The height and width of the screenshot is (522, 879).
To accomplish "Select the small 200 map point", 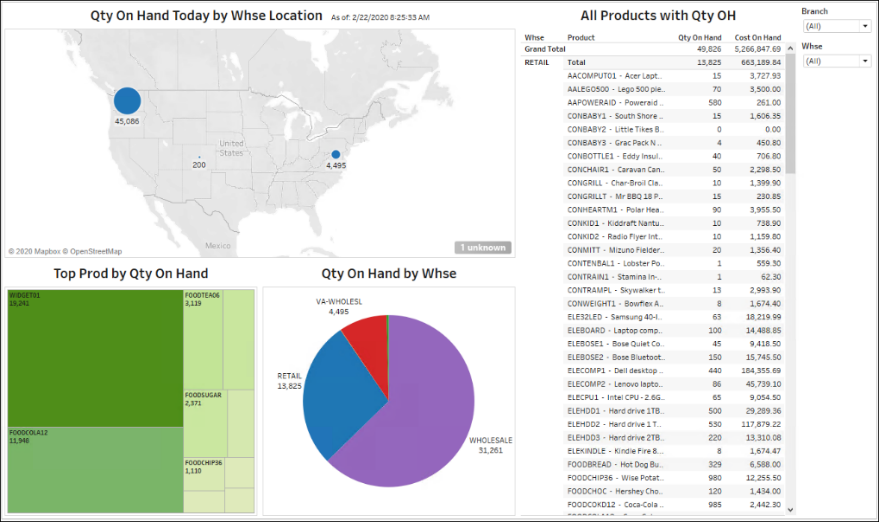I will click(199, 157).
